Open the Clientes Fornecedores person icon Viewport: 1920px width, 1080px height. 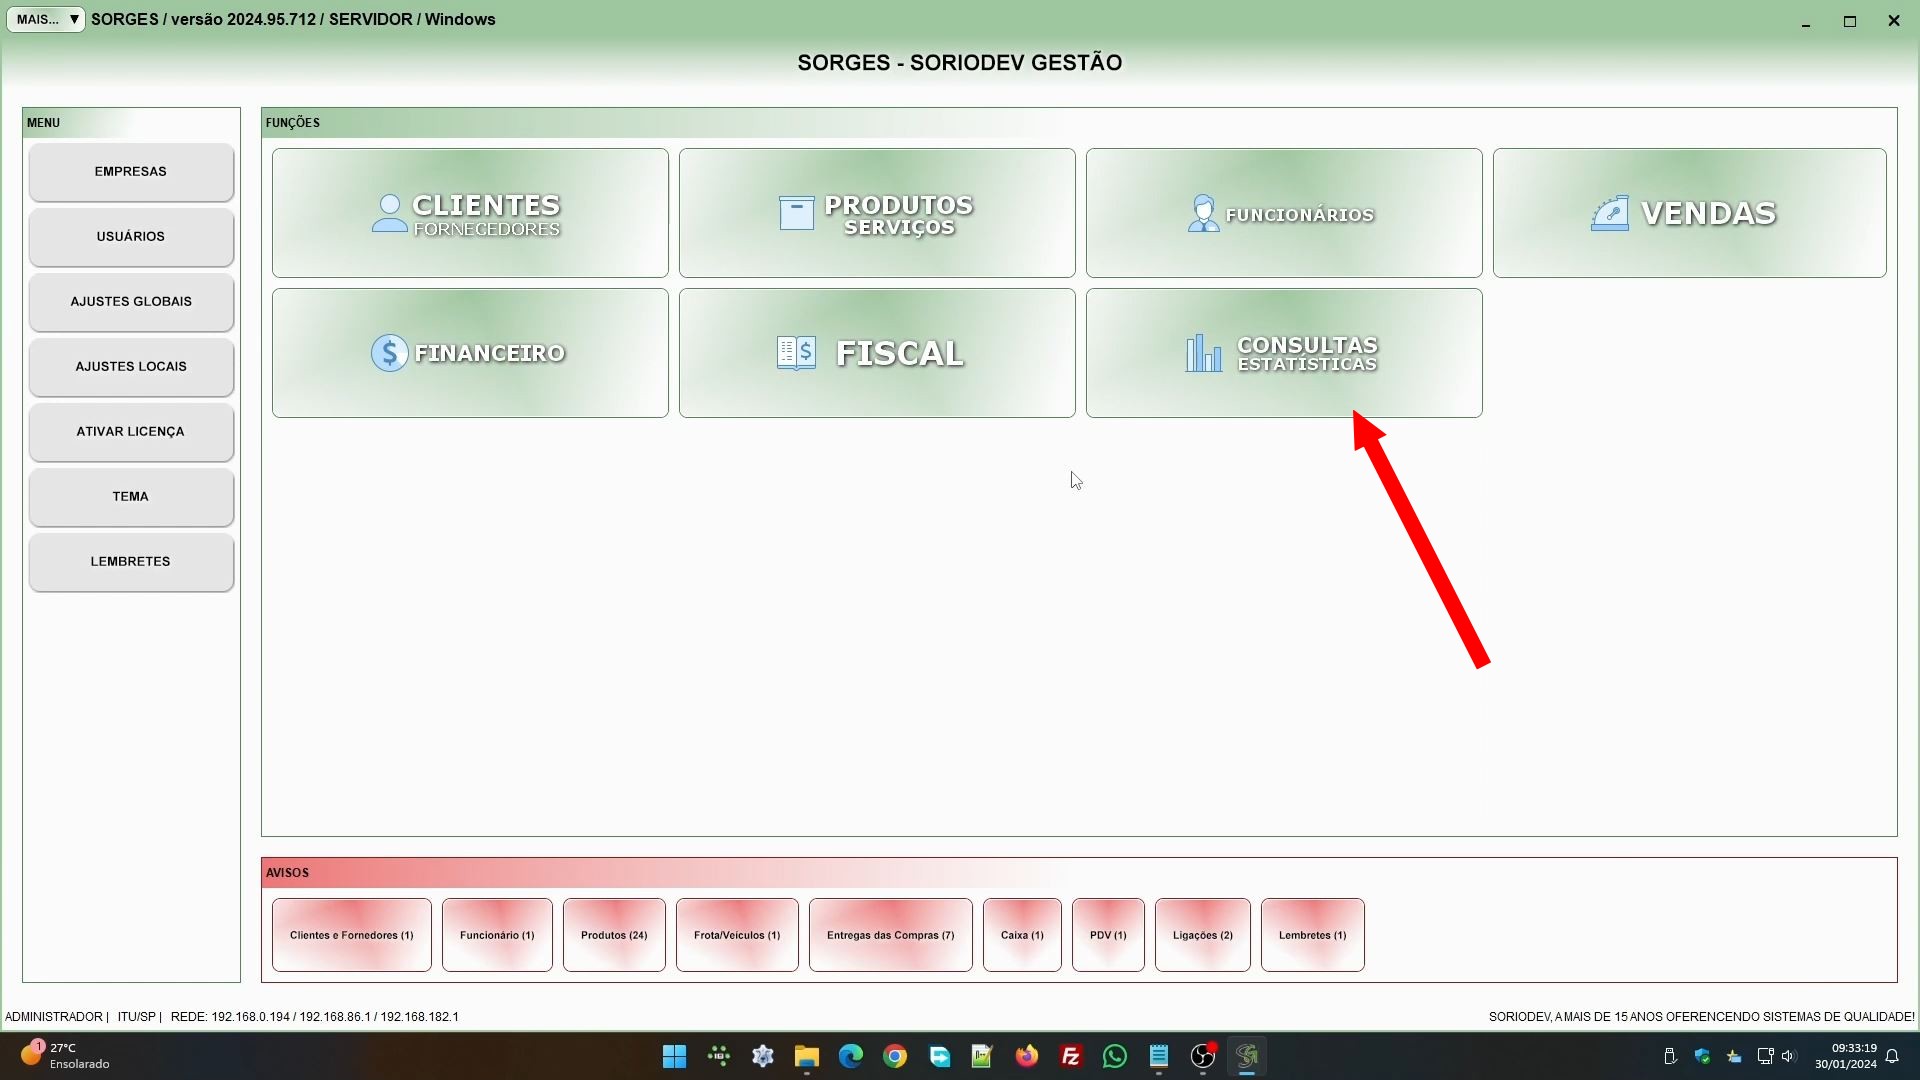pyautogui.click(x=389, y=213)
